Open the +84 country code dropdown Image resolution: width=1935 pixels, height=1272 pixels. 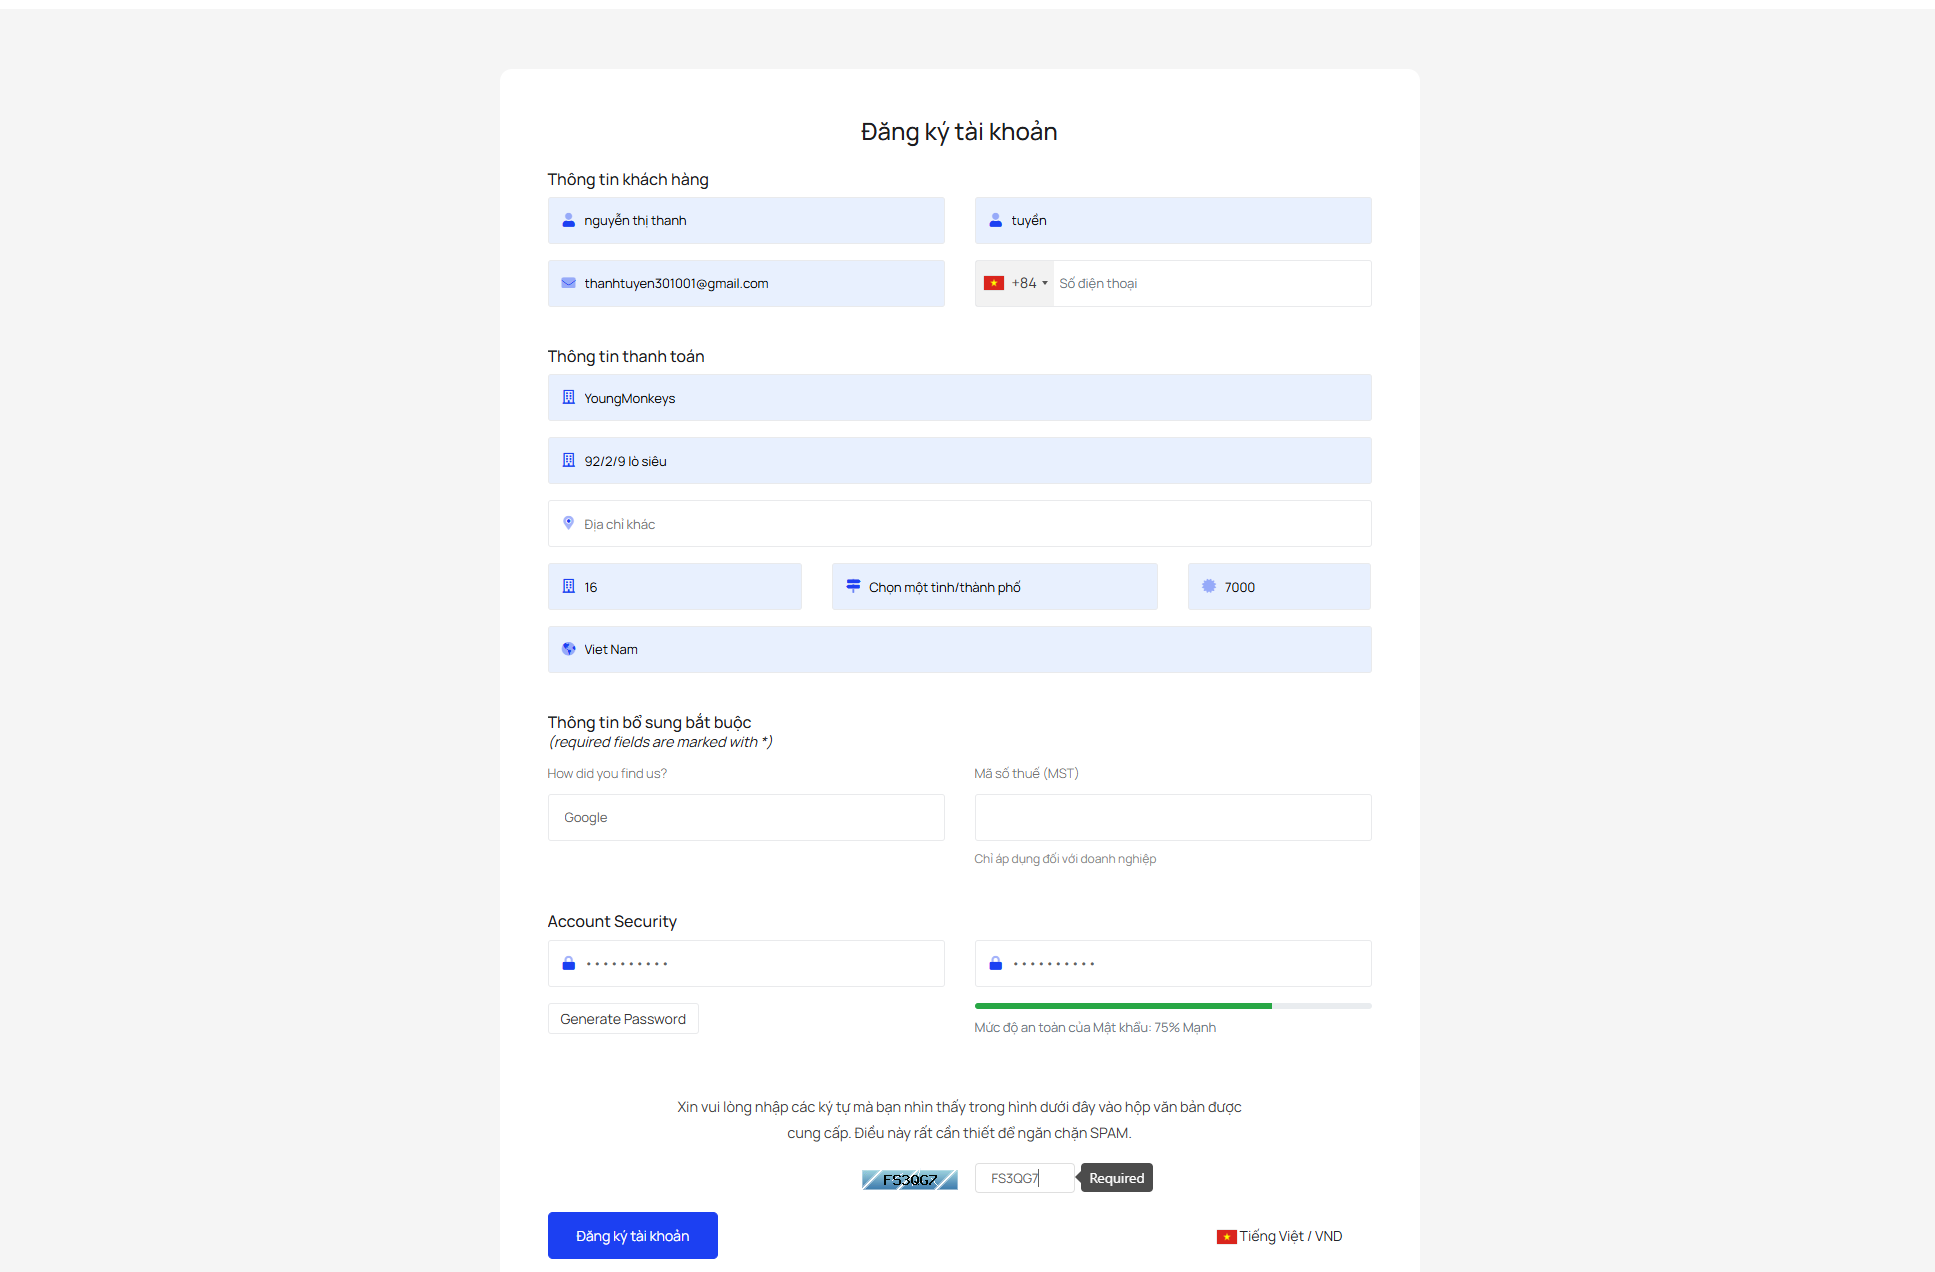pos(1016,283)
